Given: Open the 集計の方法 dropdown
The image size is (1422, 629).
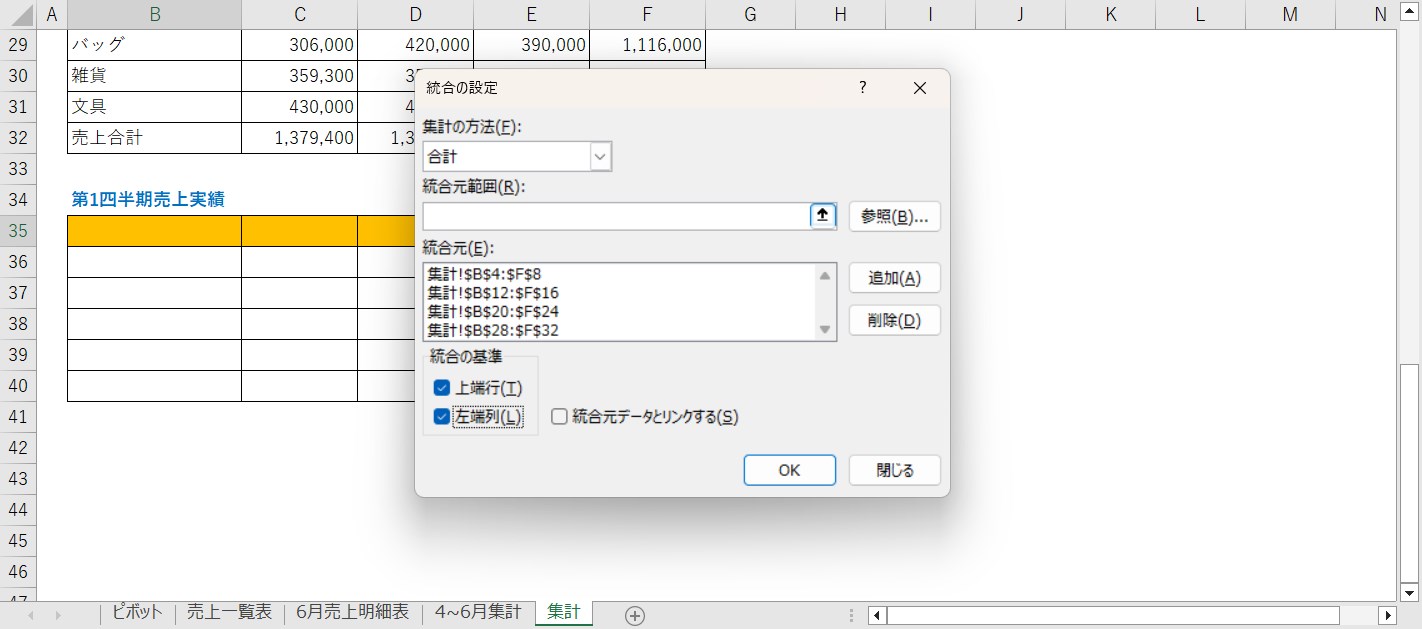Looking at the screenshot, I should tap(600, 157).
